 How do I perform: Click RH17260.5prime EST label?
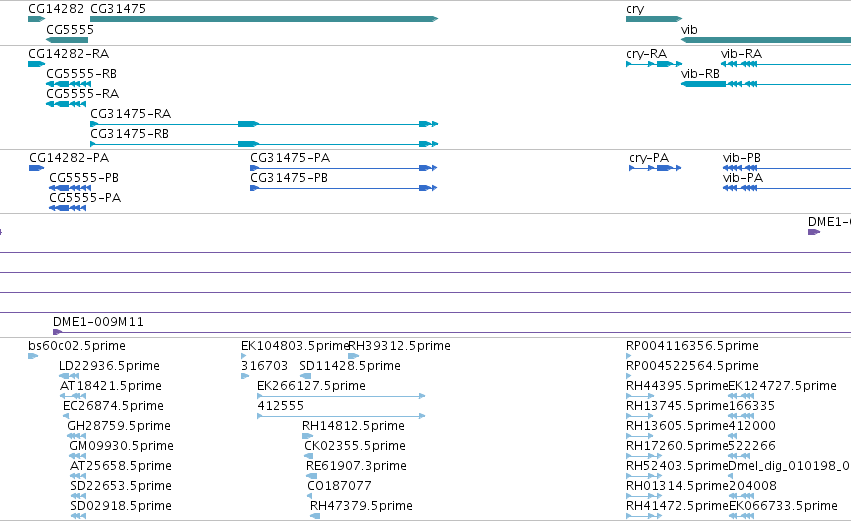pos(677,446)
